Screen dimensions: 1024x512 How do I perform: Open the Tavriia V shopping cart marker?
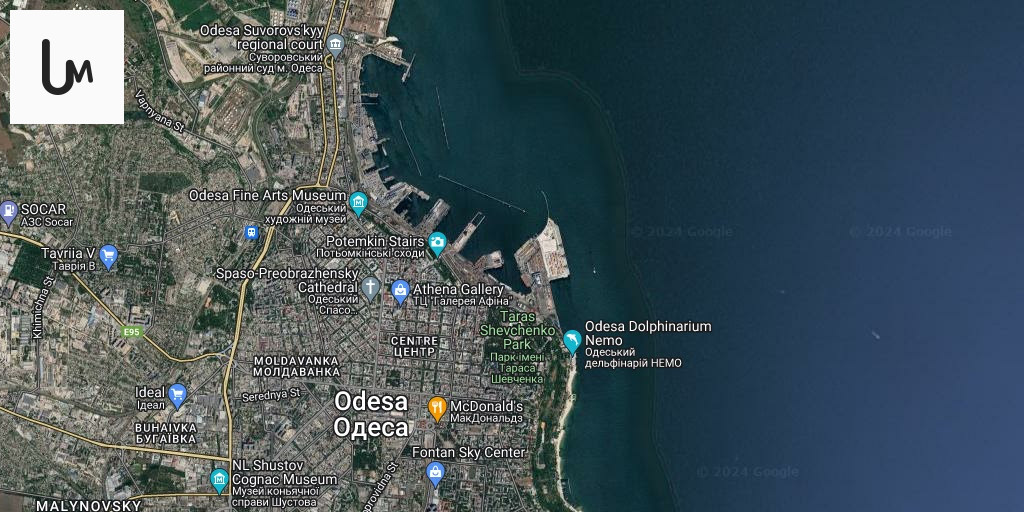(108, 257)
